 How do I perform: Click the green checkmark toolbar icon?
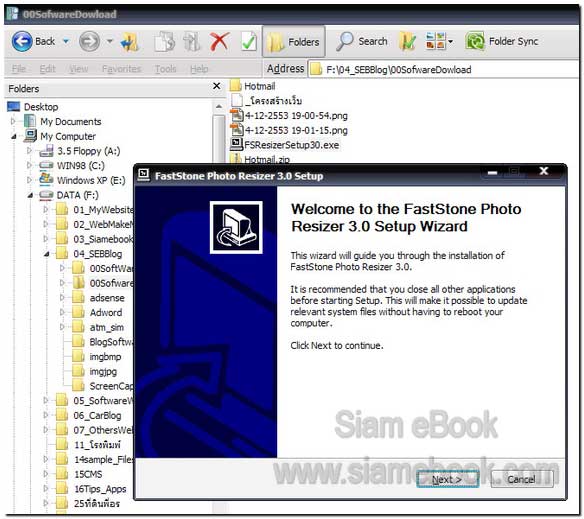point(248,41)
